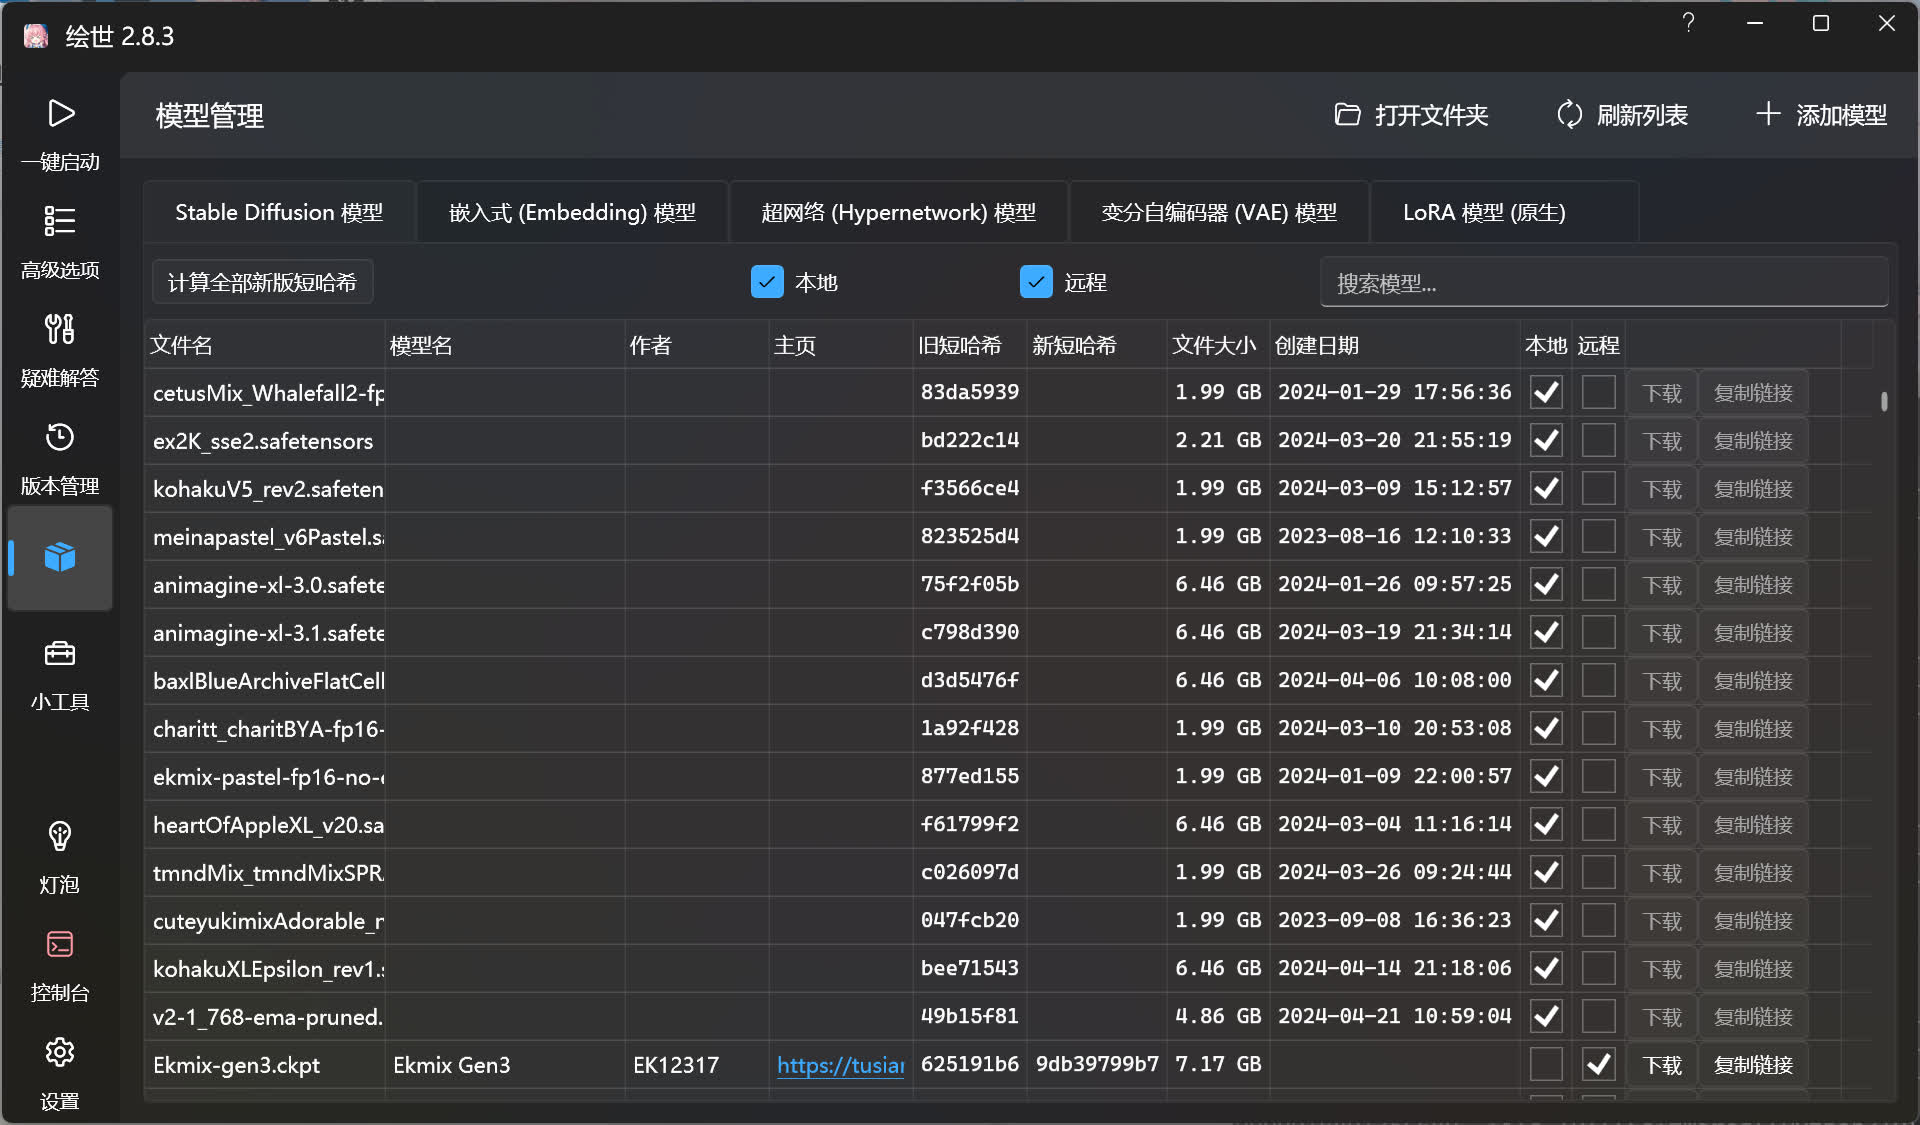Click the lightbulb icon in sidebar
This screenshot has width=1920, height=1125.
pyautogui.click(x=60, y=836)
